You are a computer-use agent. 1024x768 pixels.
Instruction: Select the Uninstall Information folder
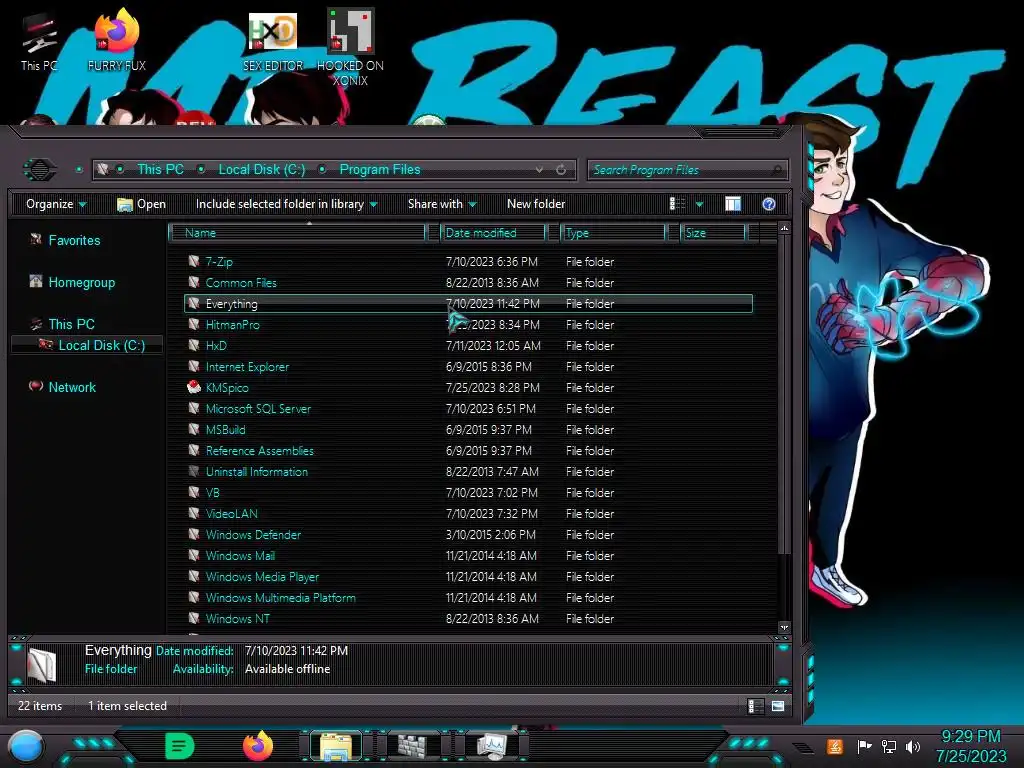257,472
